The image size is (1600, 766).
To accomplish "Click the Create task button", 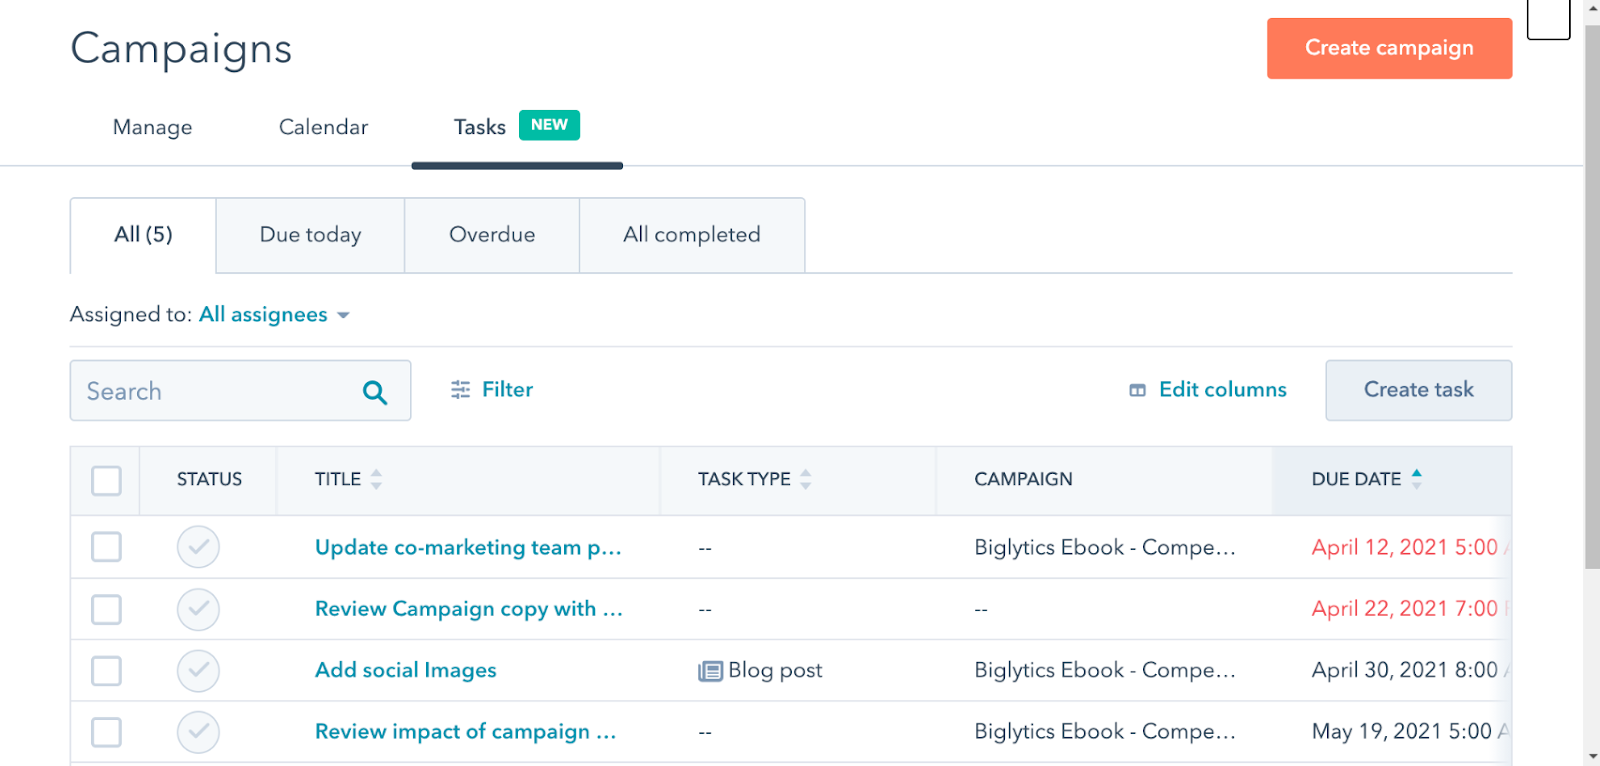I will point(1418,390).
